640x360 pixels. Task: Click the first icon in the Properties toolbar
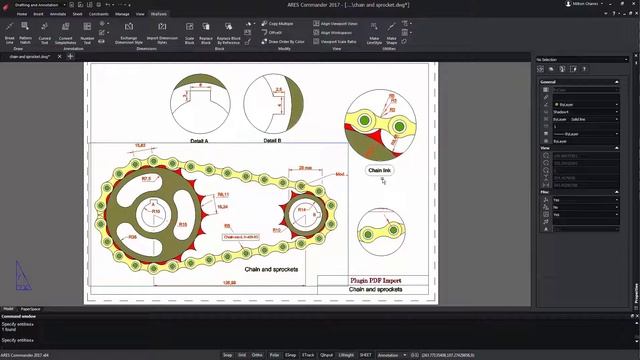pos(540,69)
